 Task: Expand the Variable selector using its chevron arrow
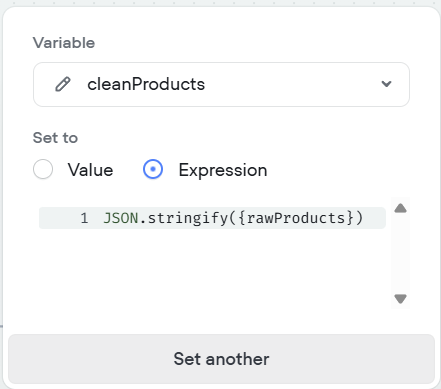[x=386, y=84]
